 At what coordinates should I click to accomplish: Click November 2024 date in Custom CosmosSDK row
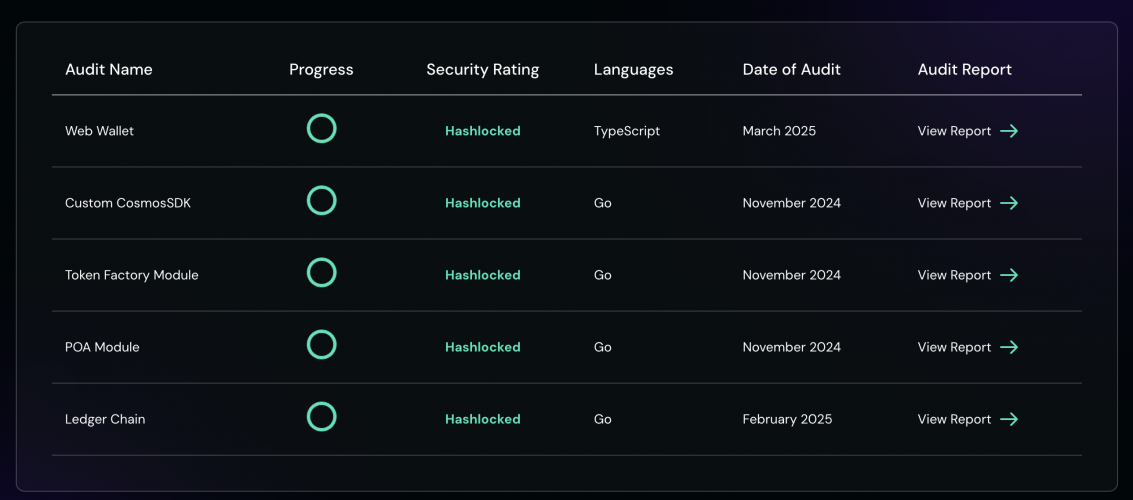point(792,203)
